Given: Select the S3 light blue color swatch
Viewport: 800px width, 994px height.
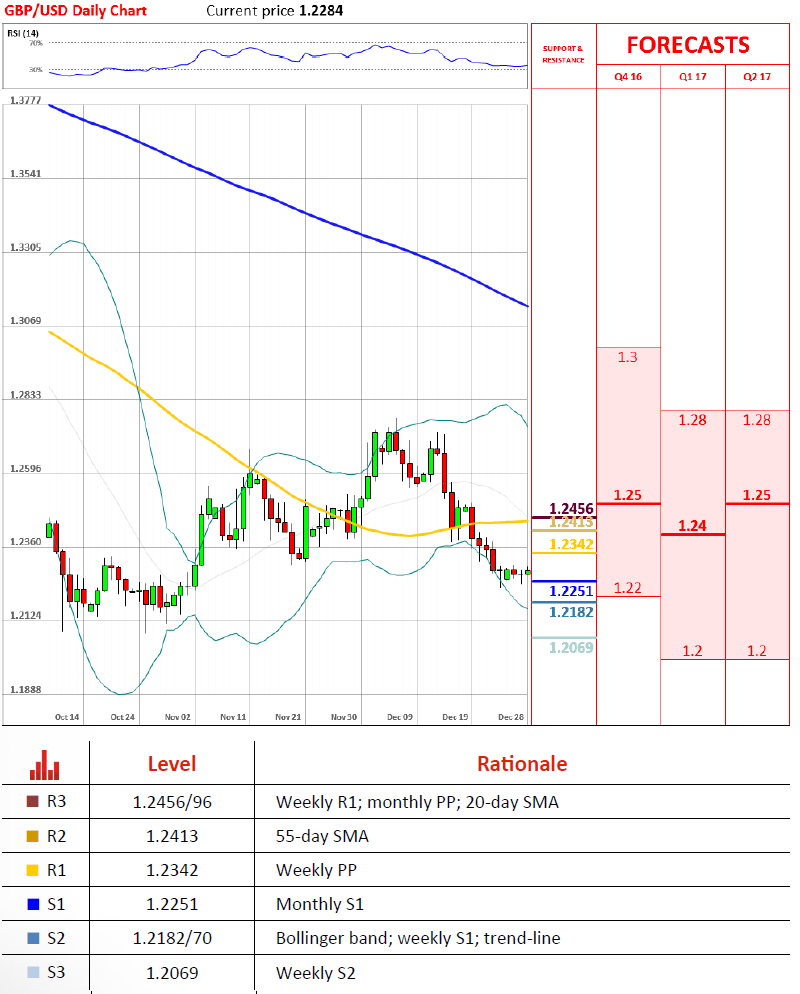Looking at the screenshot, I should [x=34, y=972].
